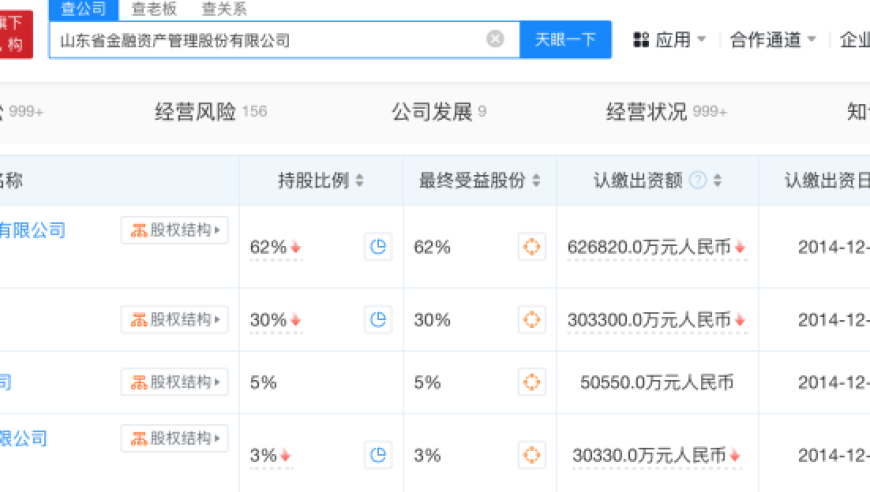Image resolution: width=870 pixels, height=492 pixels.
Task: Open beneficiary target icon in 30% row
Action: click(531, 320)
